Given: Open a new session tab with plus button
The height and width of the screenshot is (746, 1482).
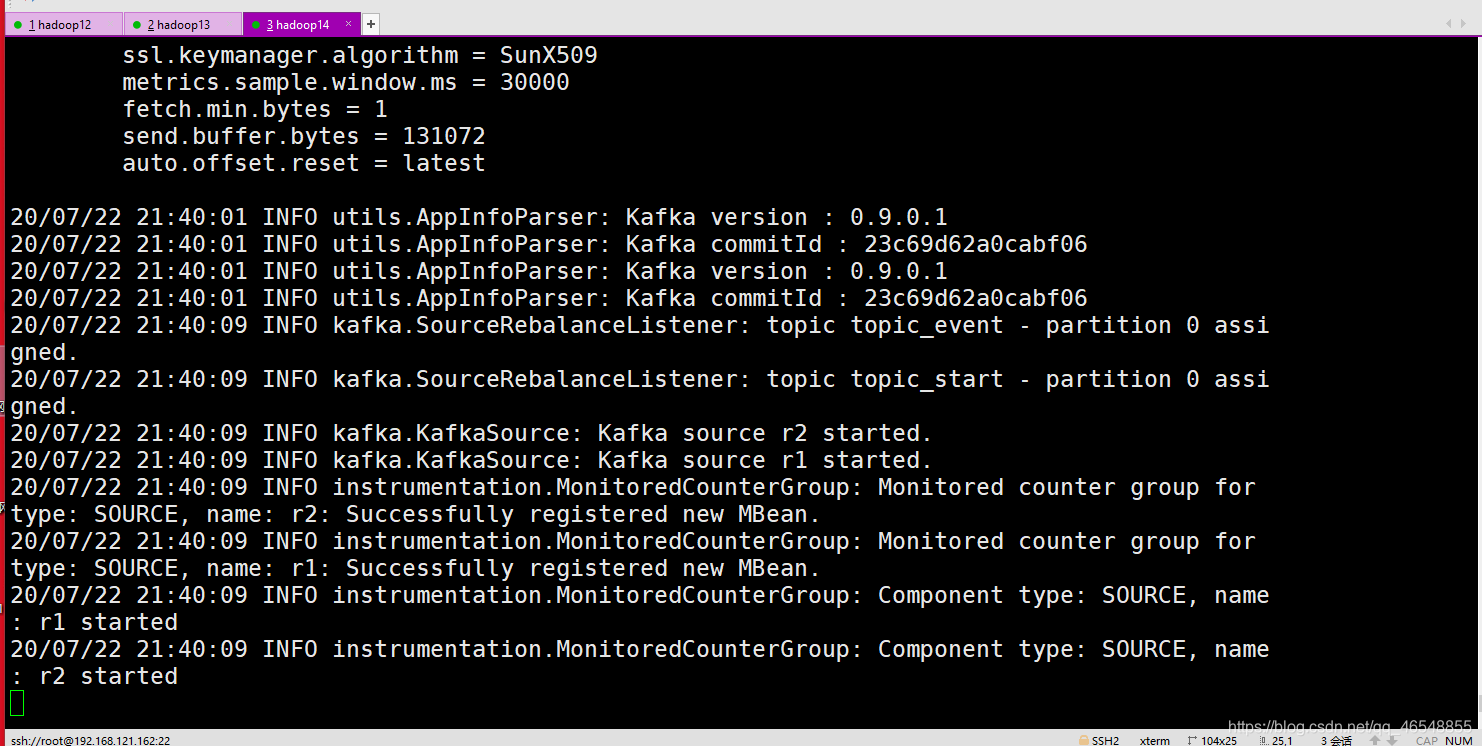Looking at the screenshot, I should (370, 24).
